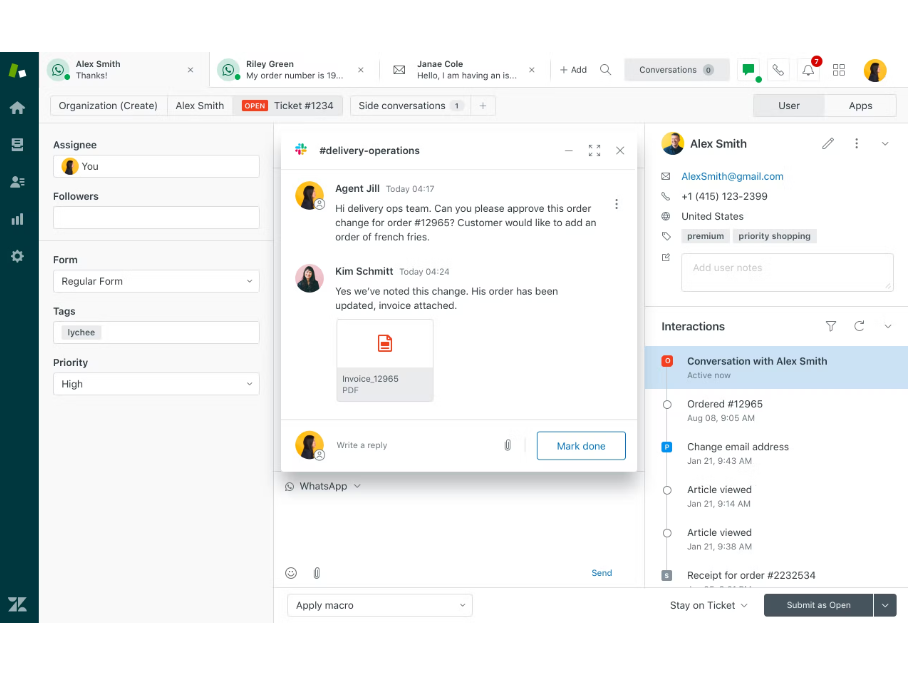Open the Submit as Open arrow menu
Viewport: 908px width, 676px height.
click(x=885, y=605)
